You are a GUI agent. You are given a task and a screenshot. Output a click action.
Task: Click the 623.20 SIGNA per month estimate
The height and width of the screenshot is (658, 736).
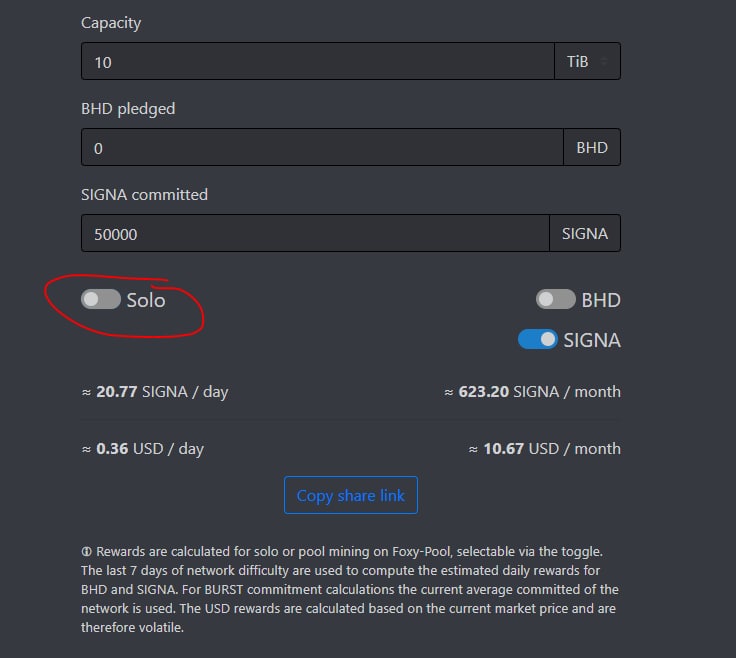[x=532, y=392]
